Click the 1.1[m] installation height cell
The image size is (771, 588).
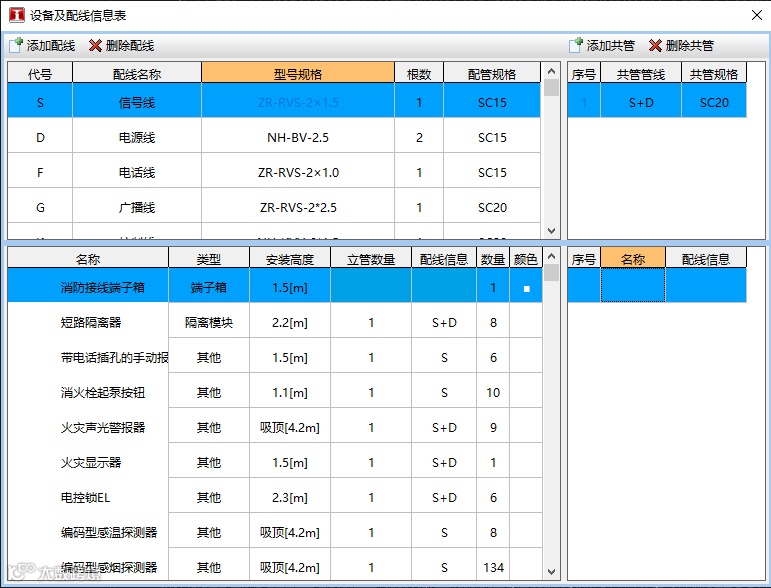point(290,392)
